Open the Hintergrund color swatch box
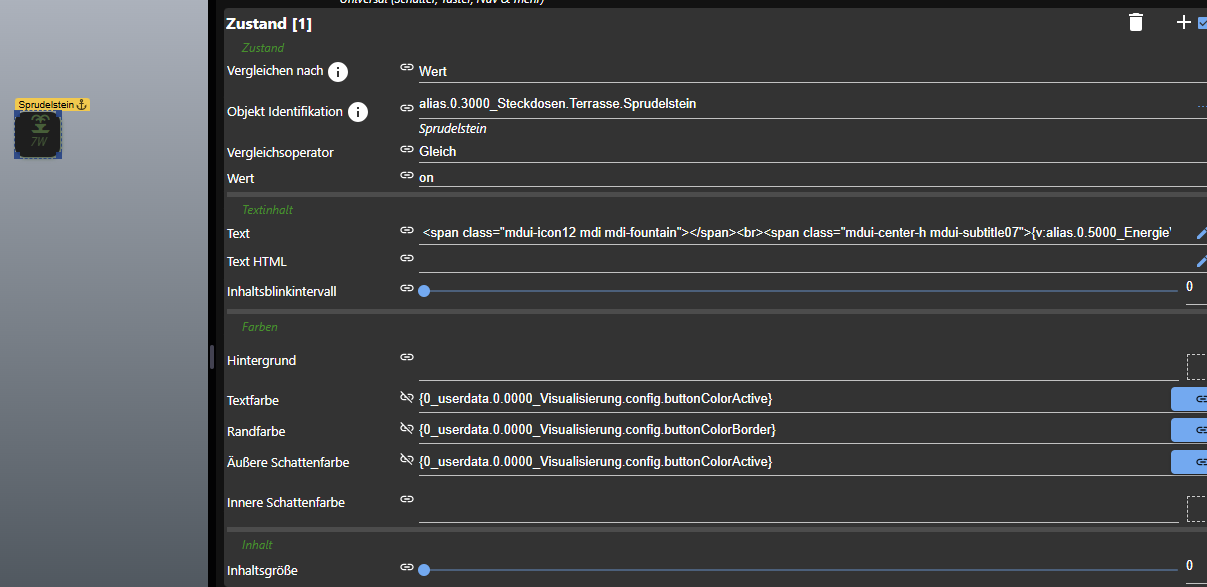The height and width of the screenshot is (587, 1207). pos(1196,367)
